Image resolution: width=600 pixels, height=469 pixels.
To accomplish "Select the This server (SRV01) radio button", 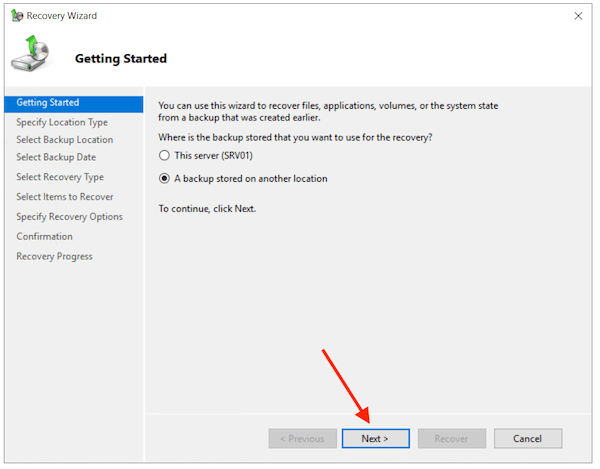I will pos(165,156).
